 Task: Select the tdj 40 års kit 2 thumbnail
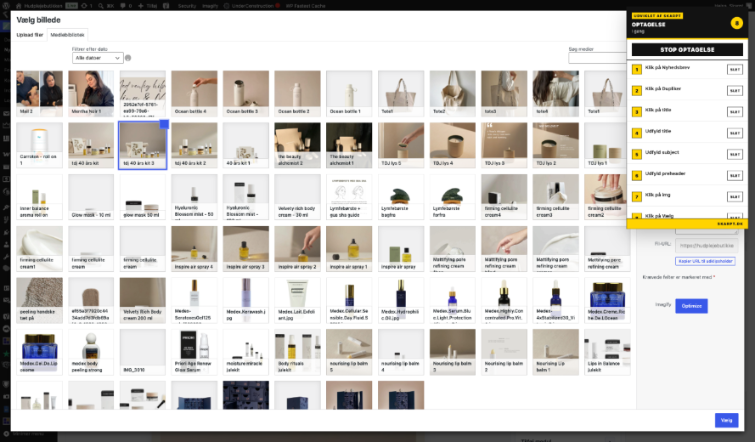[195, 145]
